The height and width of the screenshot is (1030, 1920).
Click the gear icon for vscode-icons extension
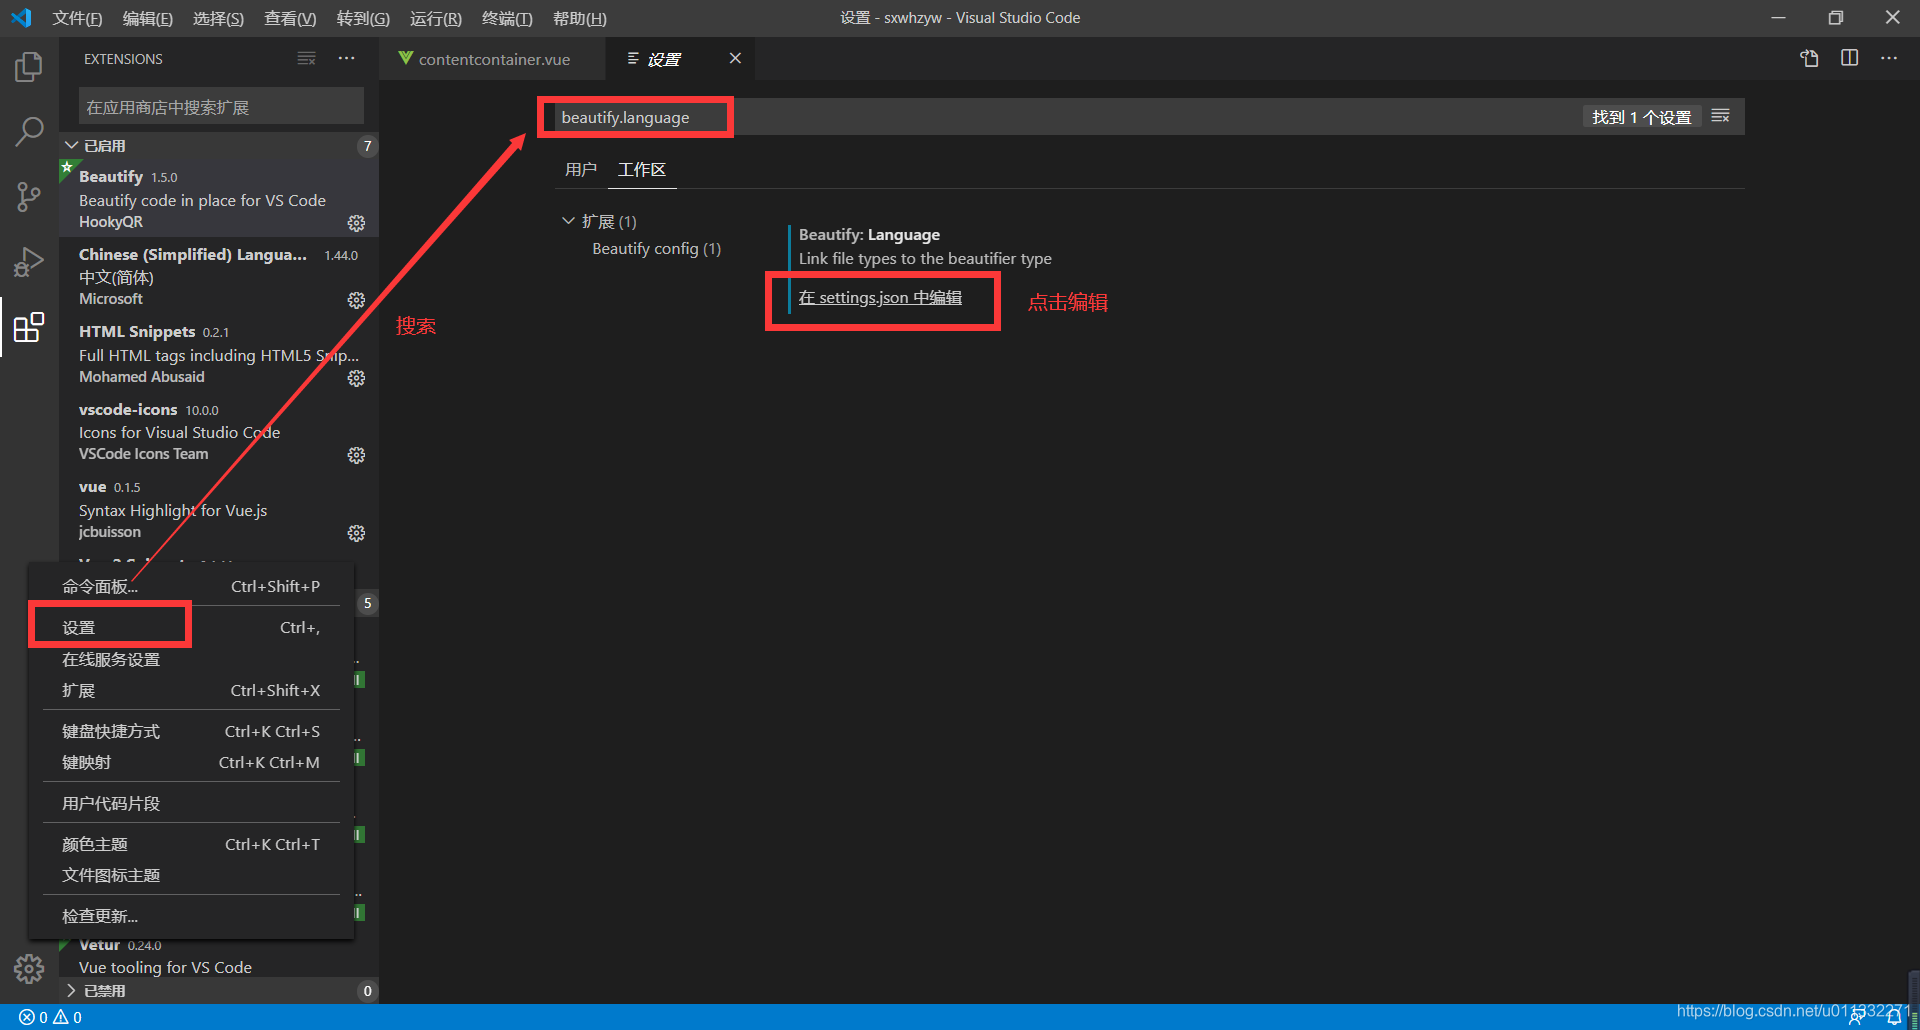[x=356, y=455]
